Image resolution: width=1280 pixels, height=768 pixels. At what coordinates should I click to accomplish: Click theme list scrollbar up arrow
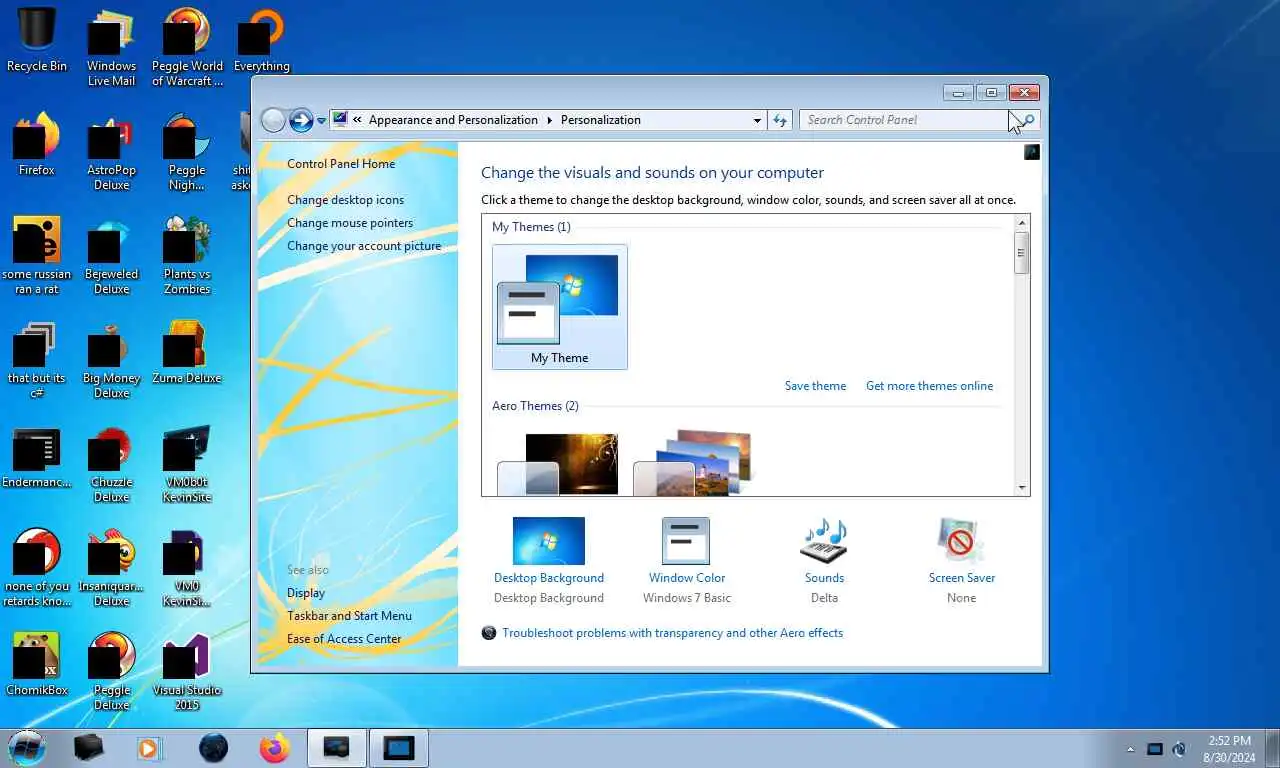coord(1022,223)
